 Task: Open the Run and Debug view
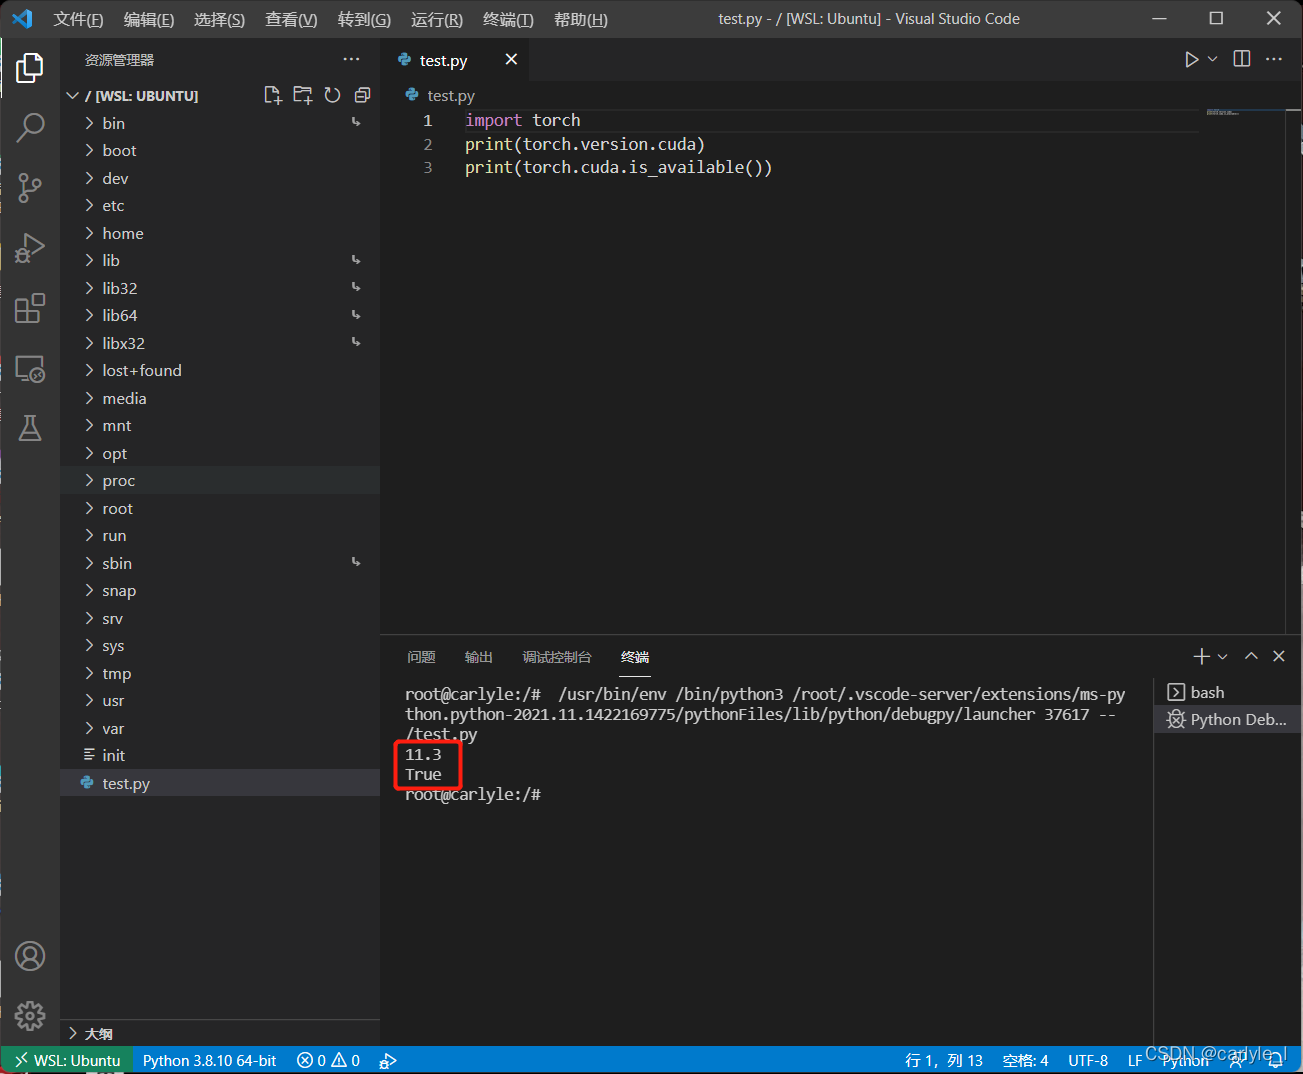[x=30, y=248]
